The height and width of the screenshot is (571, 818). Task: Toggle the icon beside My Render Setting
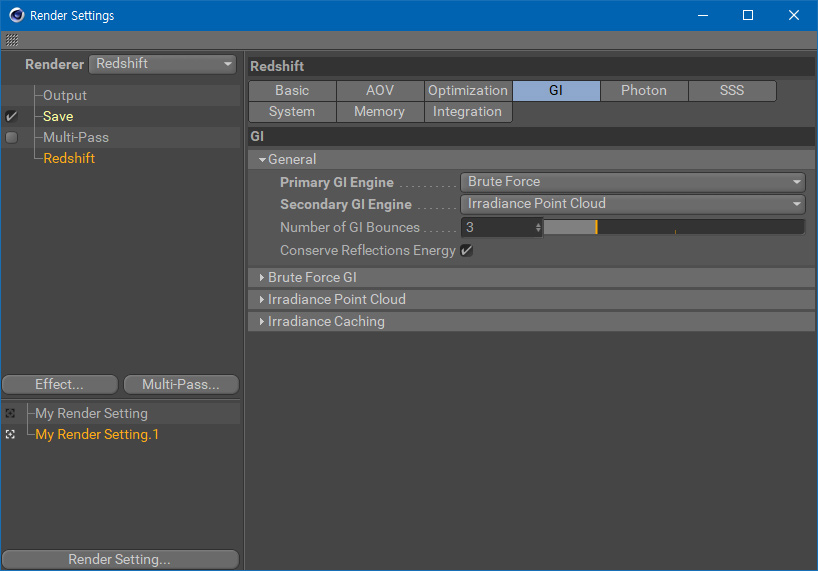point(10,414)
